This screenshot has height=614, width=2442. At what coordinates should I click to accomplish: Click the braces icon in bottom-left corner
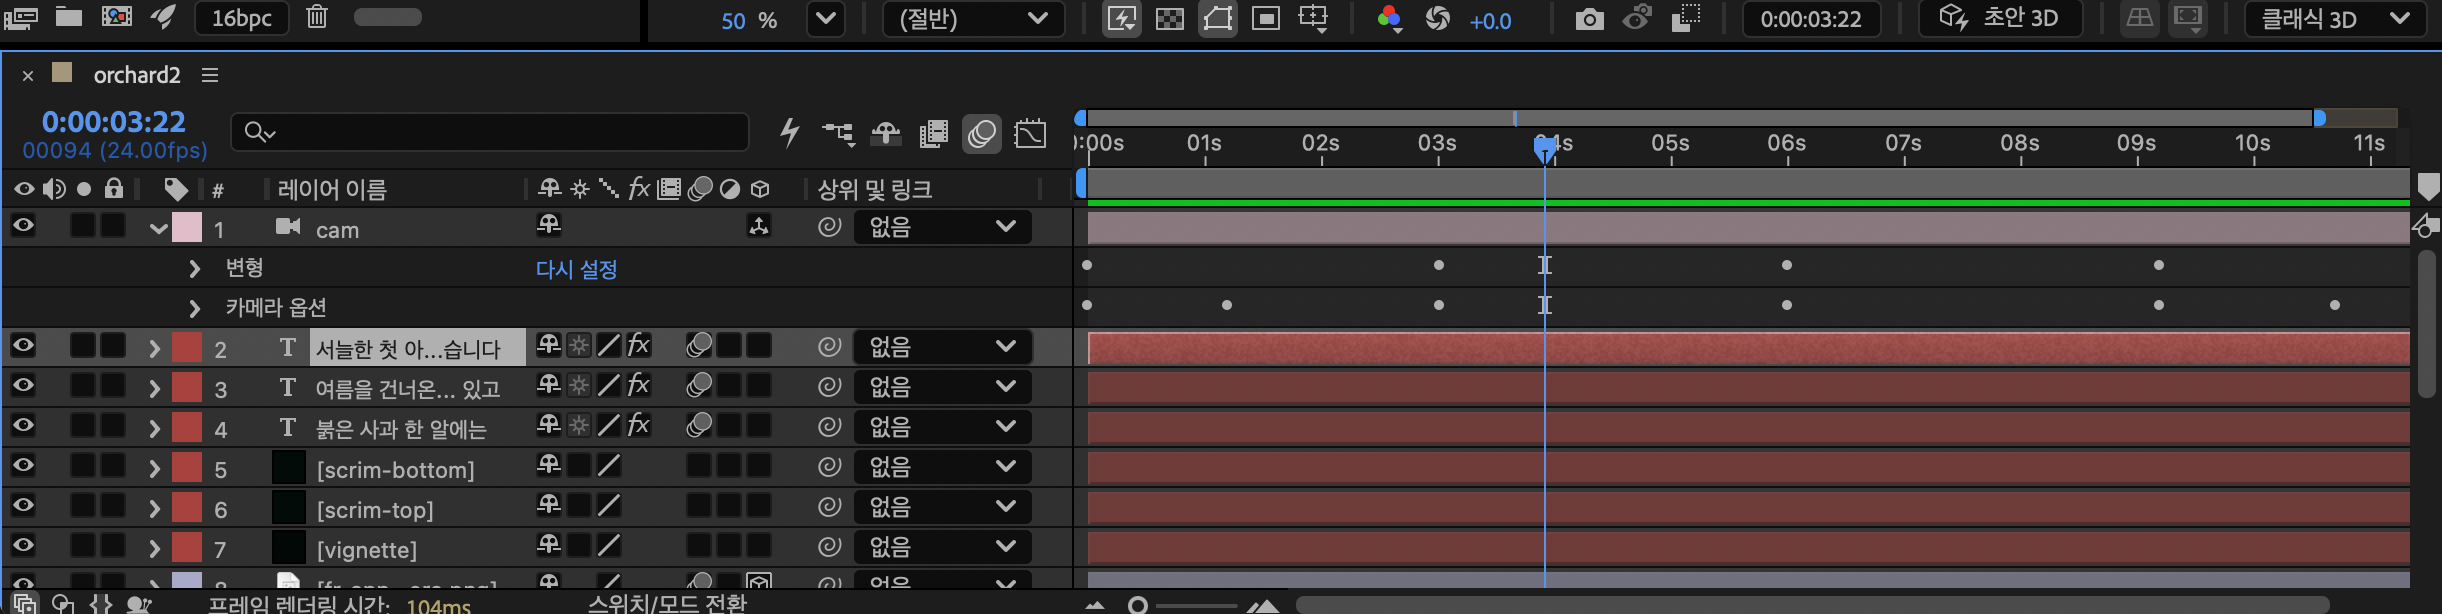(x=101, y=604)
